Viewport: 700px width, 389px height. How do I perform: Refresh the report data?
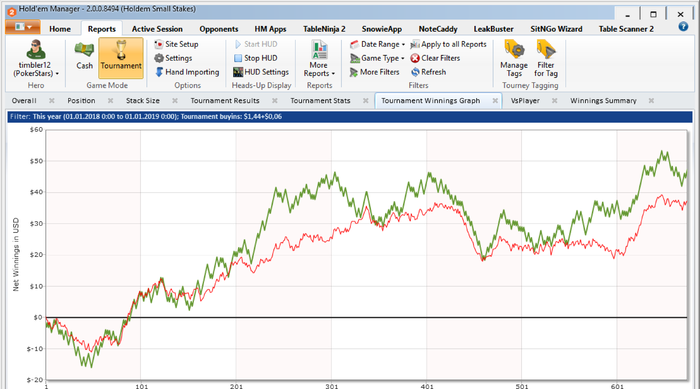click(x=428, y=72)
